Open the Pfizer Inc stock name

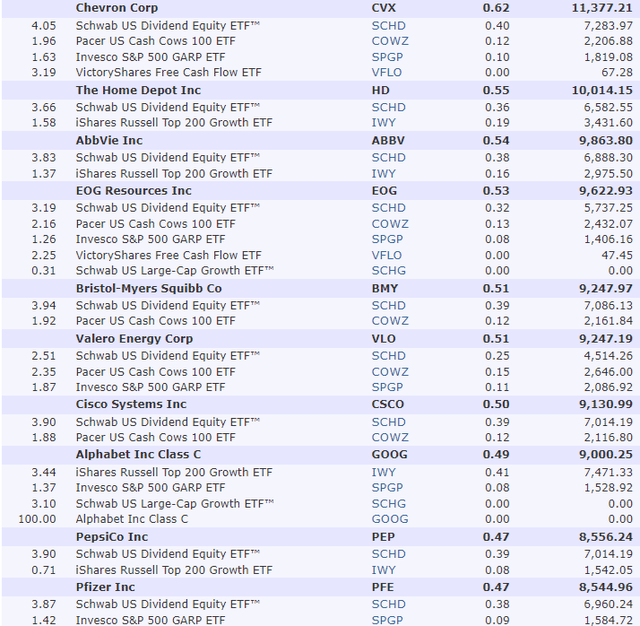click(105, 586)
